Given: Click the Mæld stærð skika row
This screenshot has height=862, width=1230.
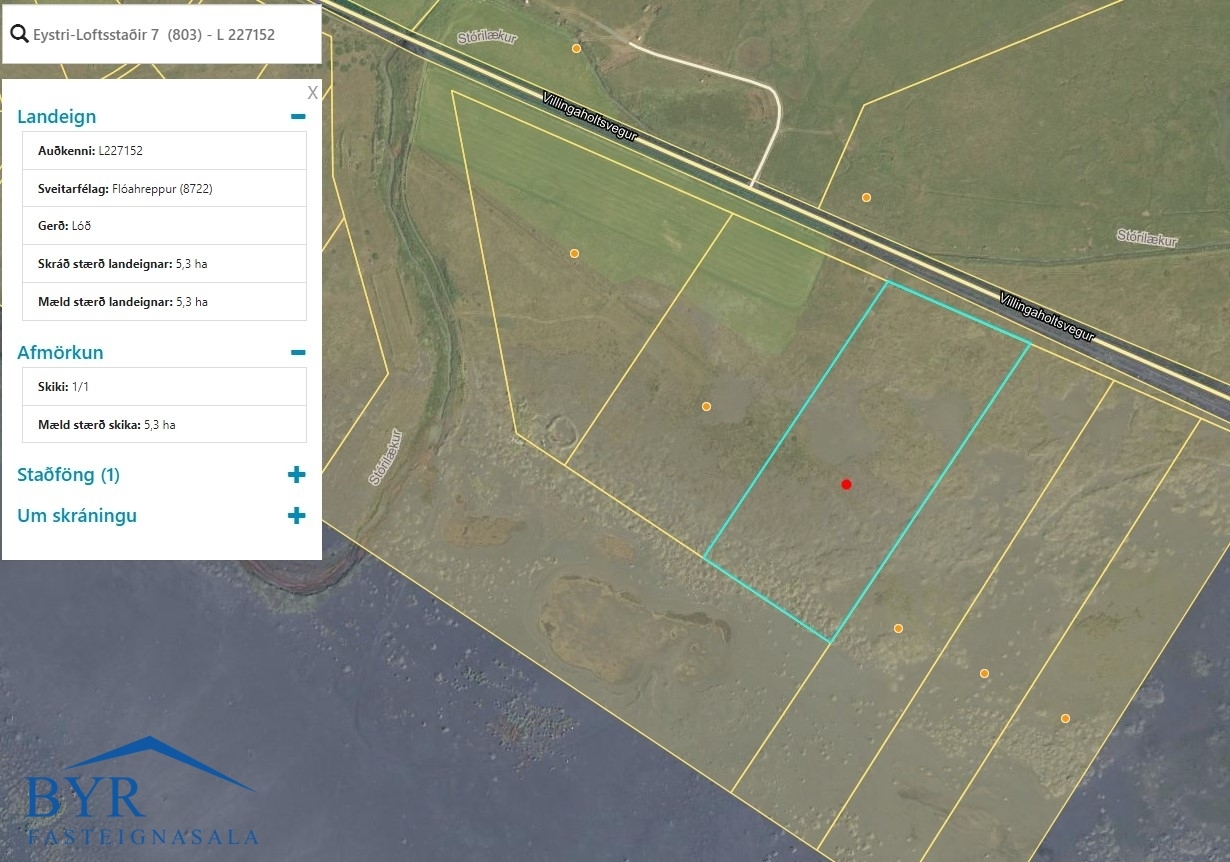Looking at the screenshot, I should click(164, 424).
